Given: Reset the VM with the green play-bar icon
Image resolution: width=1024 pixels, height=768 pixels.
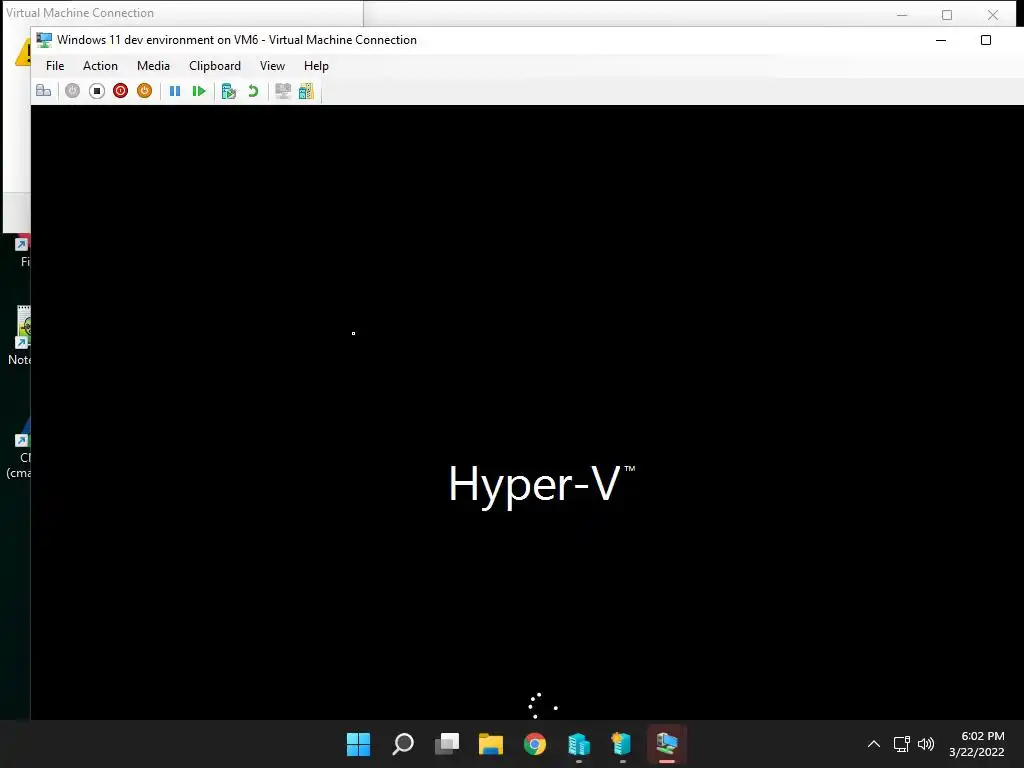Looking at the screenshot, I should pyautogui.click(x=199, y=91).
